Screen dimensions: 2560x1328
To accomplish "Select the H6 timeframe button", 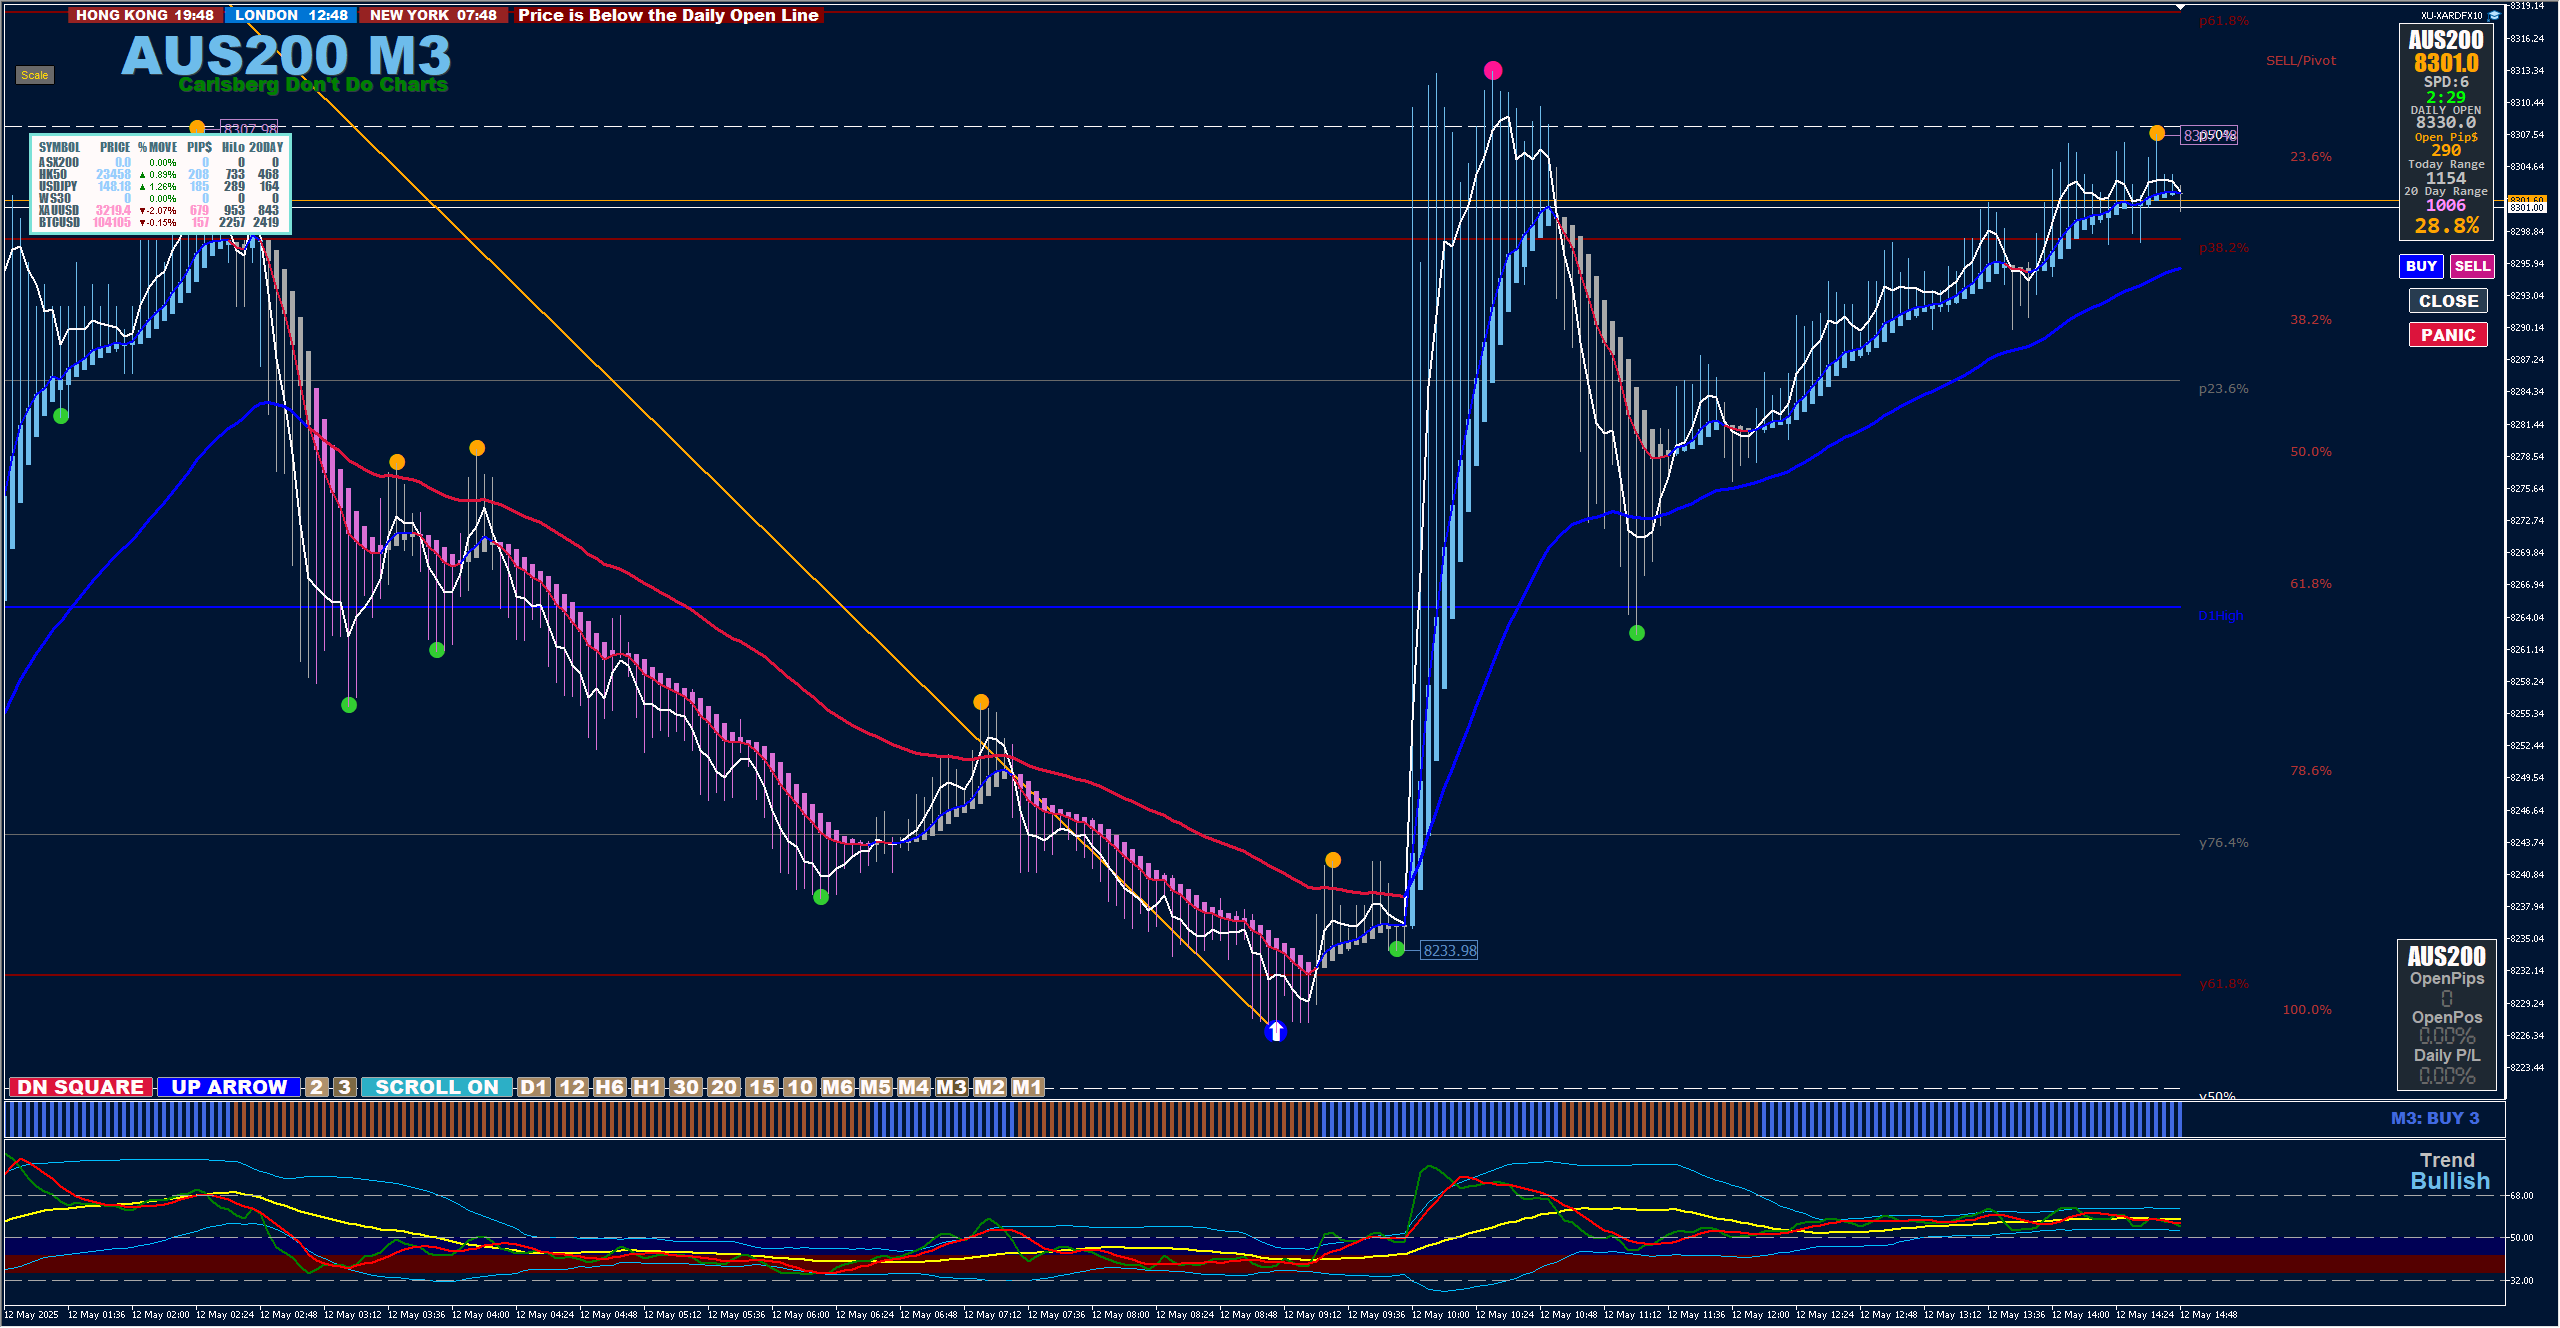I will point(609,1087).
